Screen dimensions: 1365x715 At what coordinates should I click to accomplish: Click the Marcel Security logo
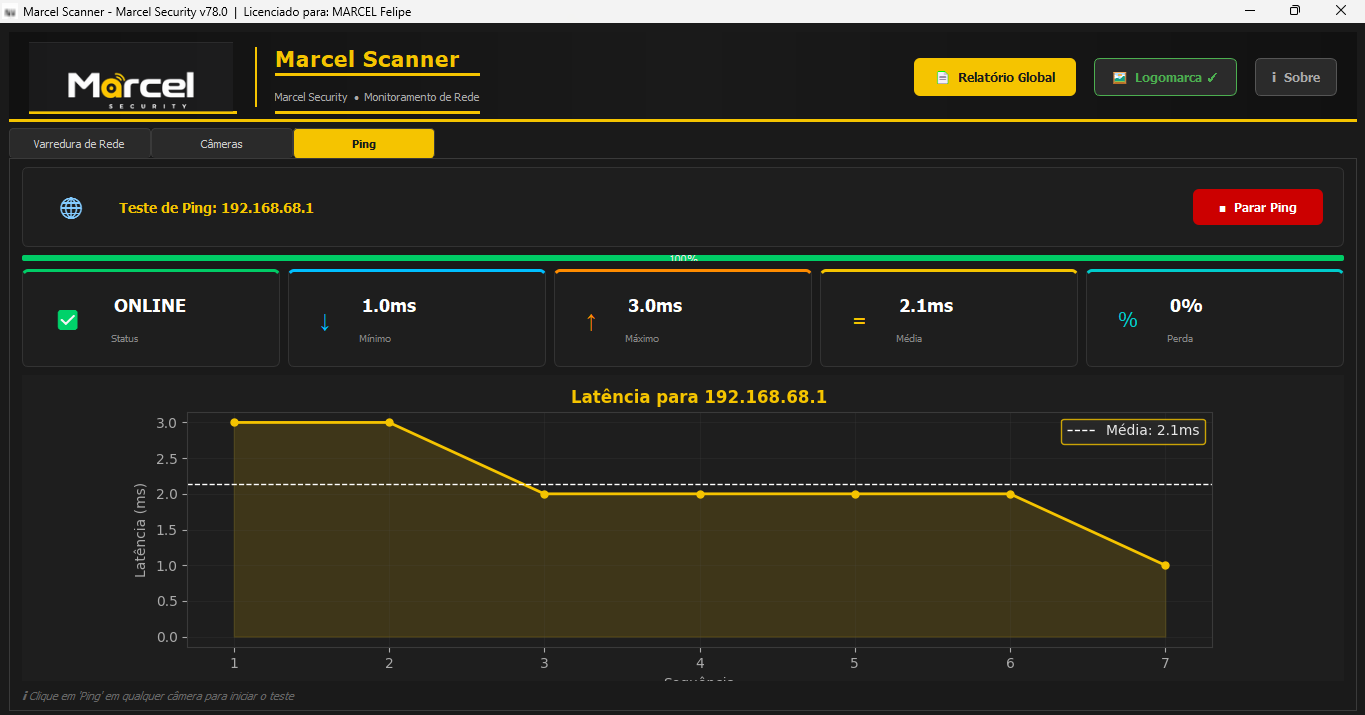[131, 78]
